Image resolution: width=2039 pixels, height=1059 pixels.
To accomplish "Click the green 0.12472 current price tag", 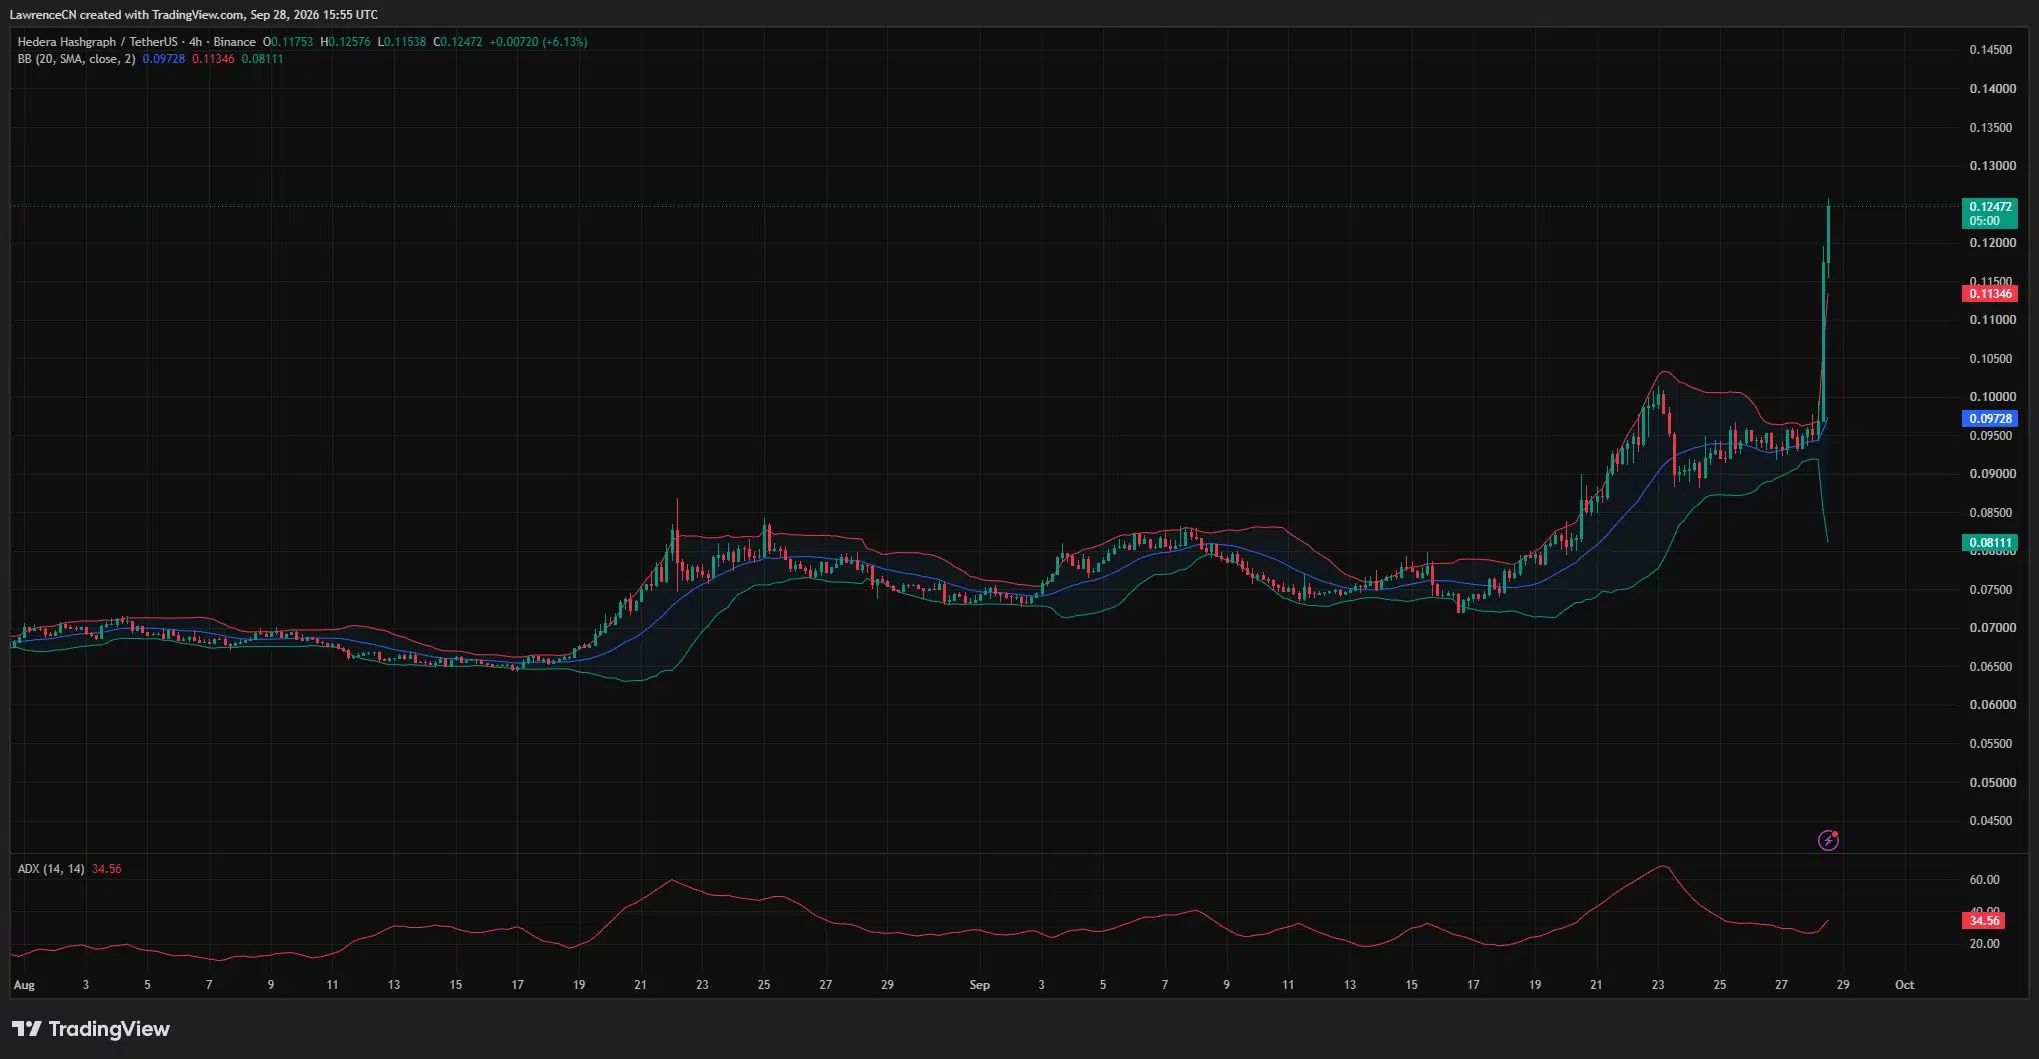I will [x=1989, y=213].
